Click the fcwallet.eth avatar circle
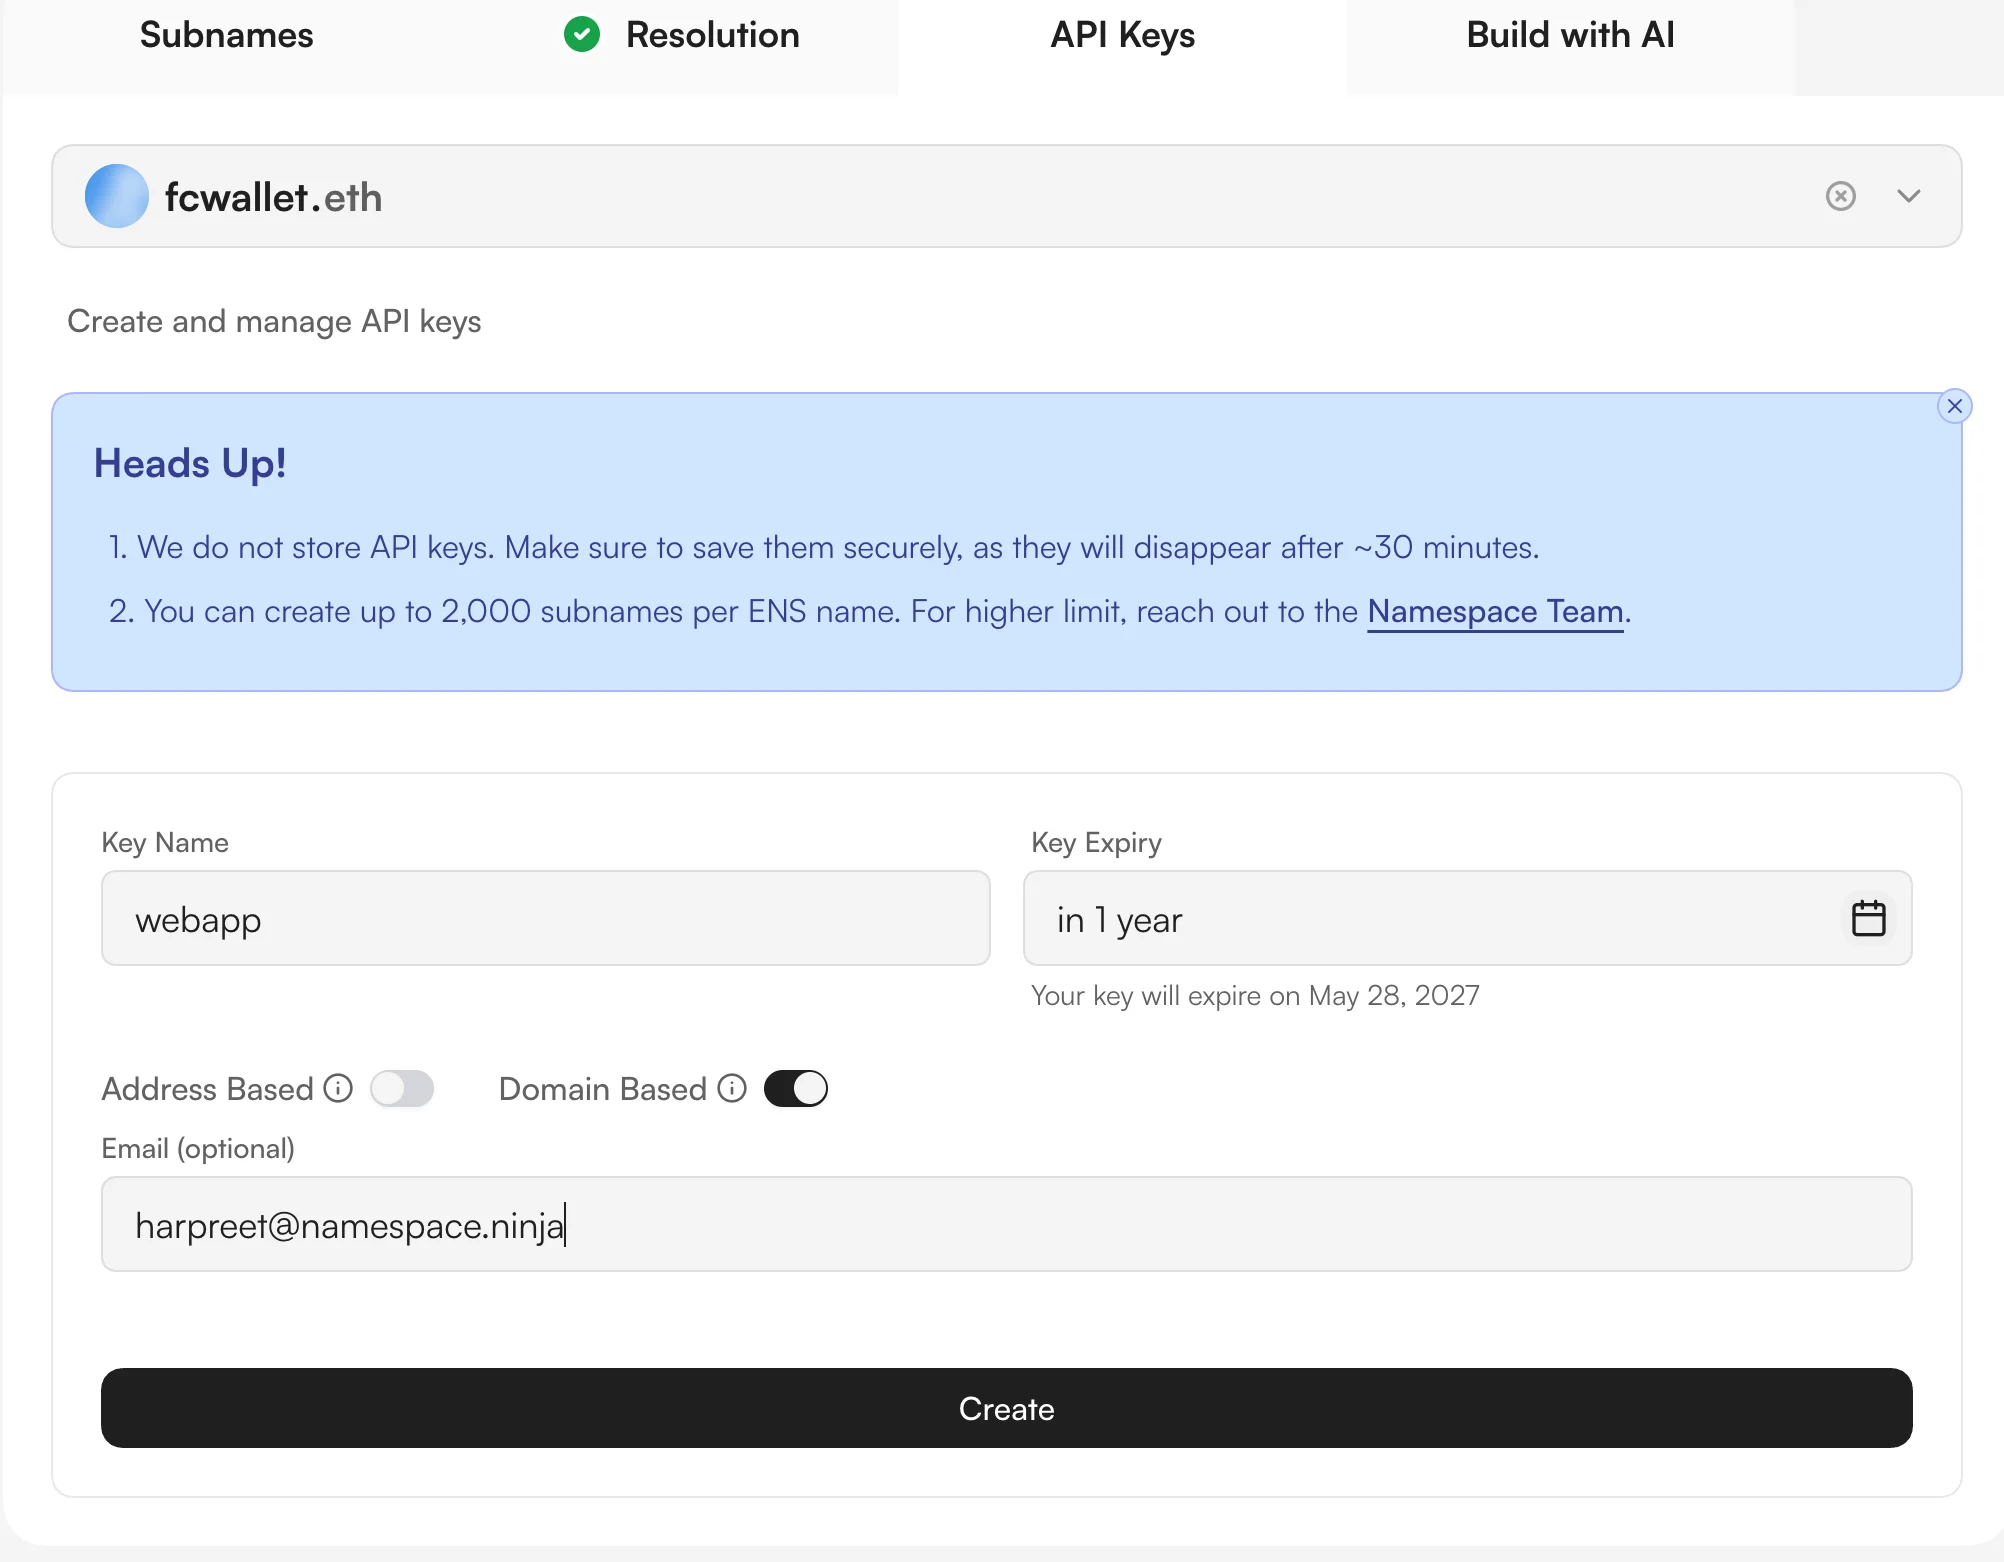Screen dimensions: 2004x1562 (117, 196)
